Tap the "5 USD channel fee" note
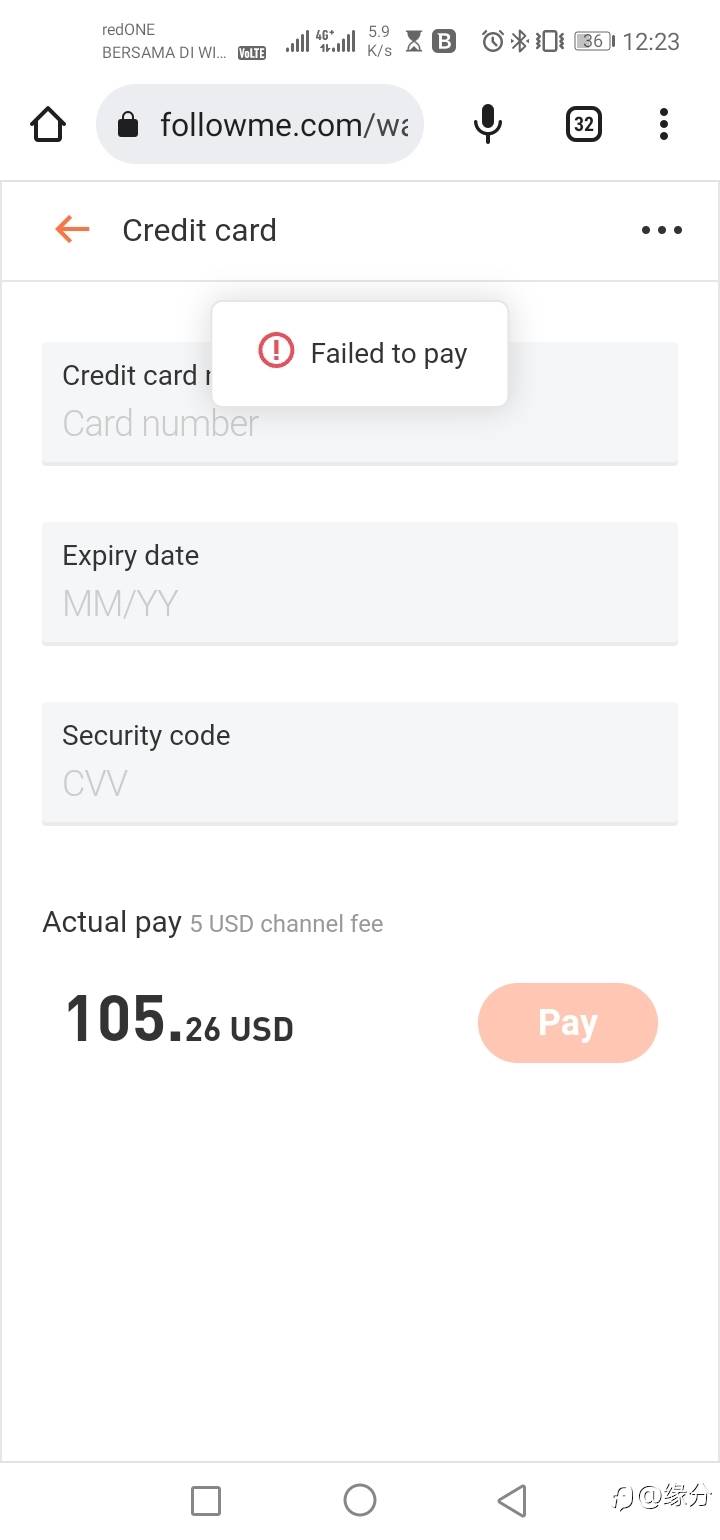This screenshot has height=1540, width=720. (x=286, y=924)
